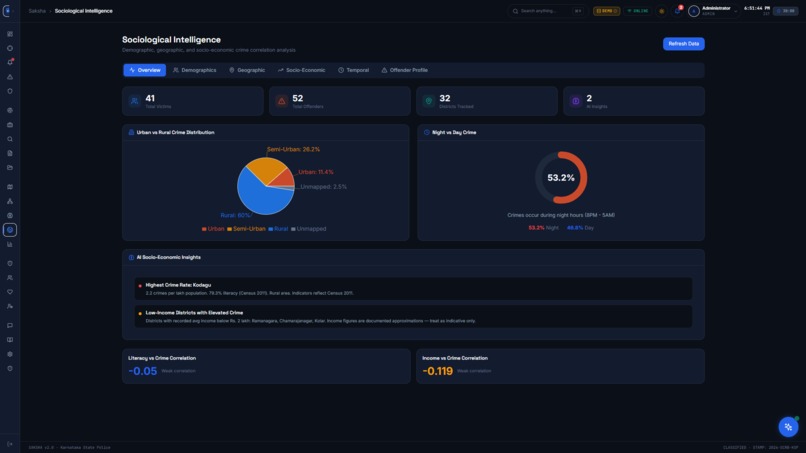Focus the Search anything field
Image resolution: width=806 pixels, height=453 pixels.
point(547,11)
